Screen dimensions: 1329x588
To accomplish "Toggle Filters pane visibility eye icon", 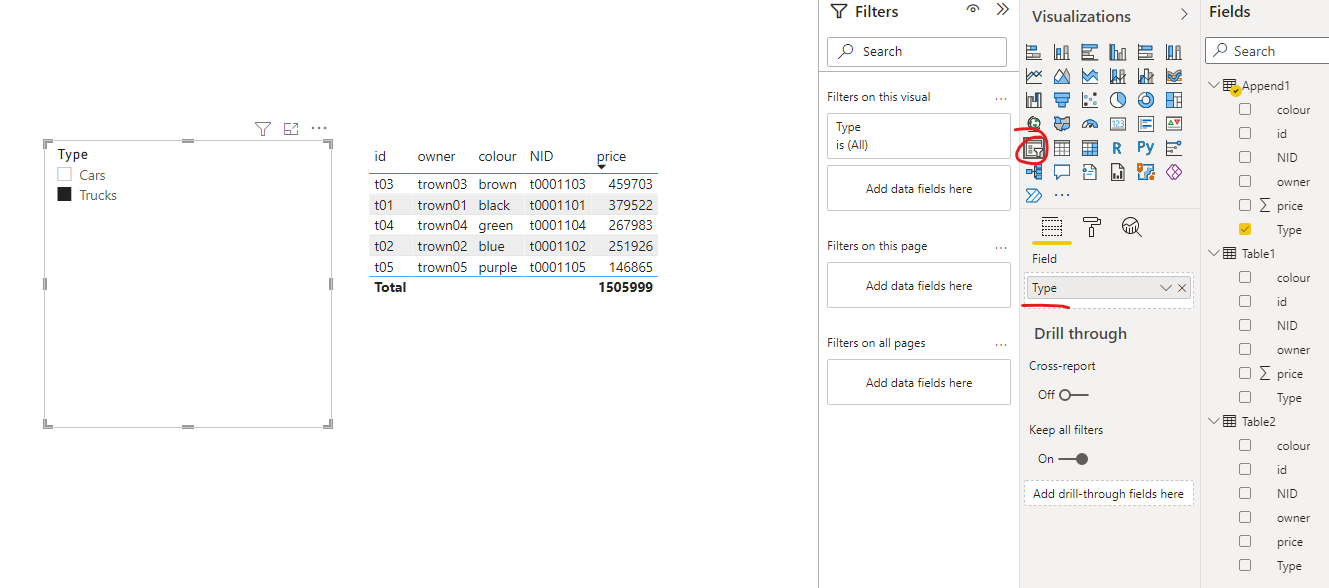I will [x=973, y=9].
